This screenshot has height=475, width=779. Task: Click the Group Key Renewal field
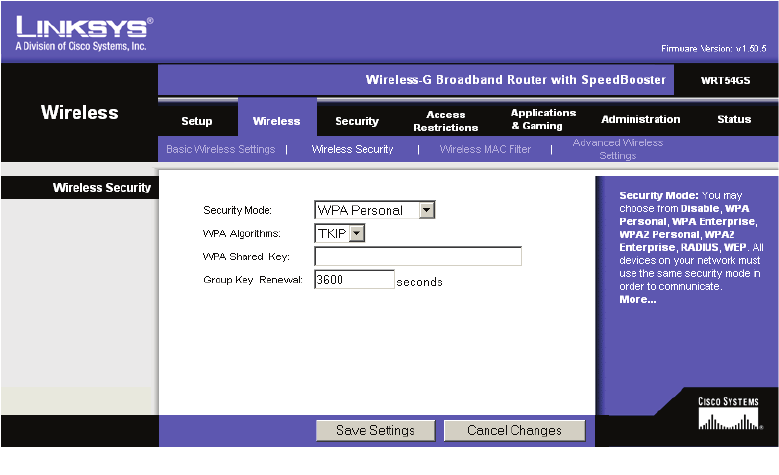click(x=354, y=279)
